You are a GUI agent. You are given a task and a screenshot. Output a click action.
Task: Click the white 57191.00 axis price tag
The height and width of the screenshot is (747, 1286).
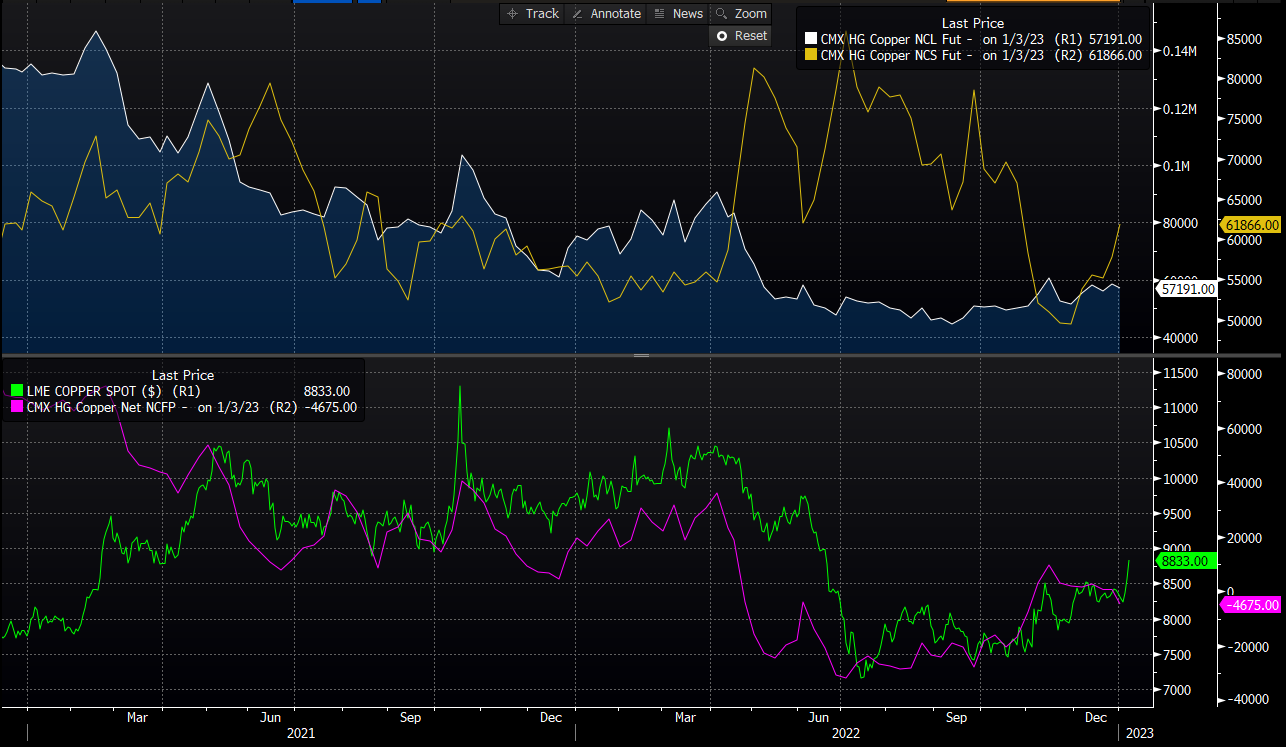(x=1186, y=289)
